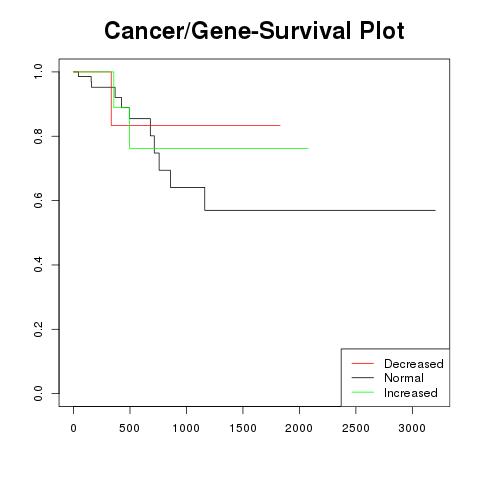Click the 2000 x-axis tick label
The image size is (480, 480).
click(x=299, y=428)
